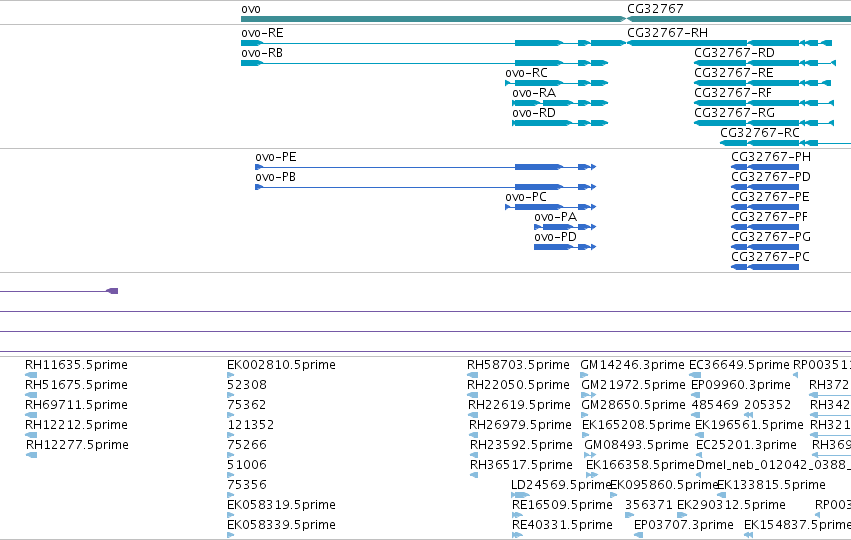Select the 52308 feature label
The height and width of the screenshot is (540, 851).
247,385
